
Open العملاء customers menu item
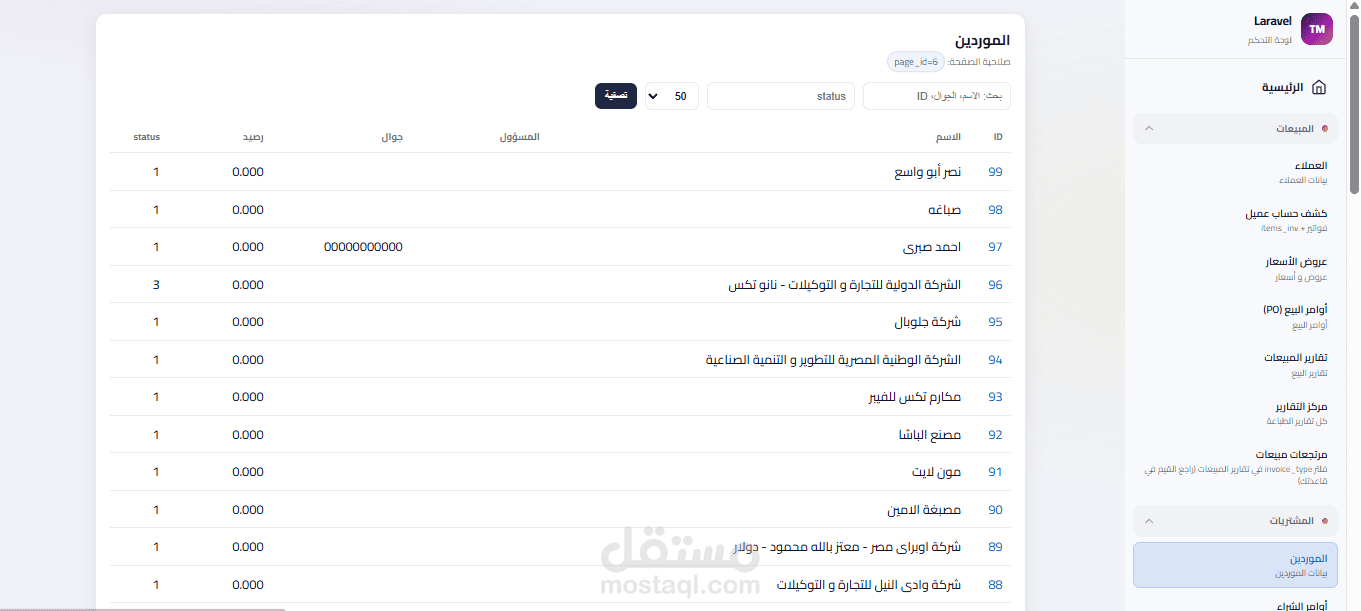pos(1235,172)
